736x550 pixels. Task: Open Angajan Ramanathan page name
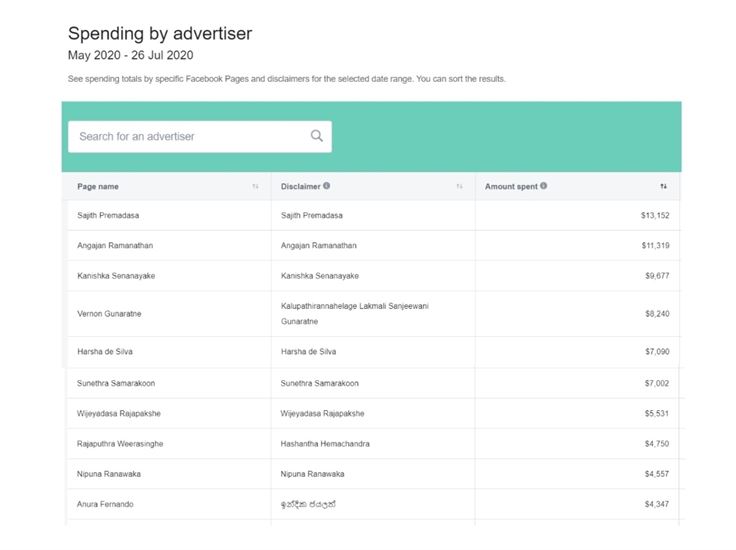tap(115, 245)
